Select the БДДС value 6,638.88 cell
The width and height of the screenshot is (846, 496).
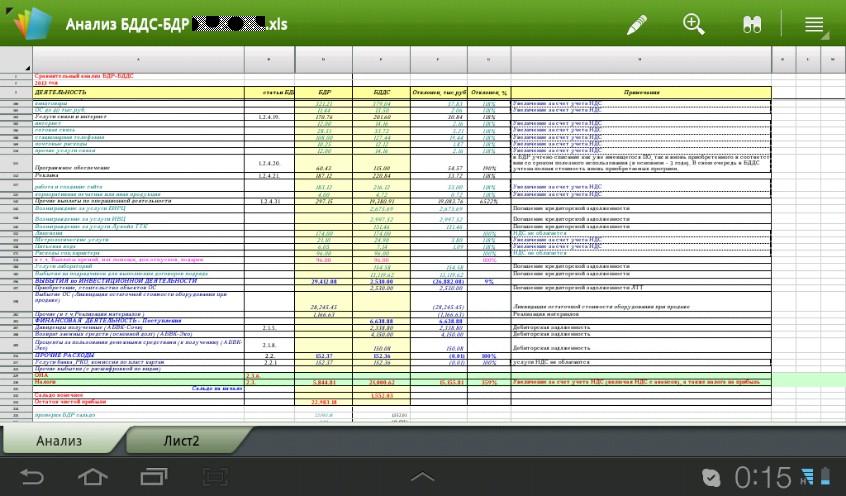pyautogui.click(x=381, y=321)
